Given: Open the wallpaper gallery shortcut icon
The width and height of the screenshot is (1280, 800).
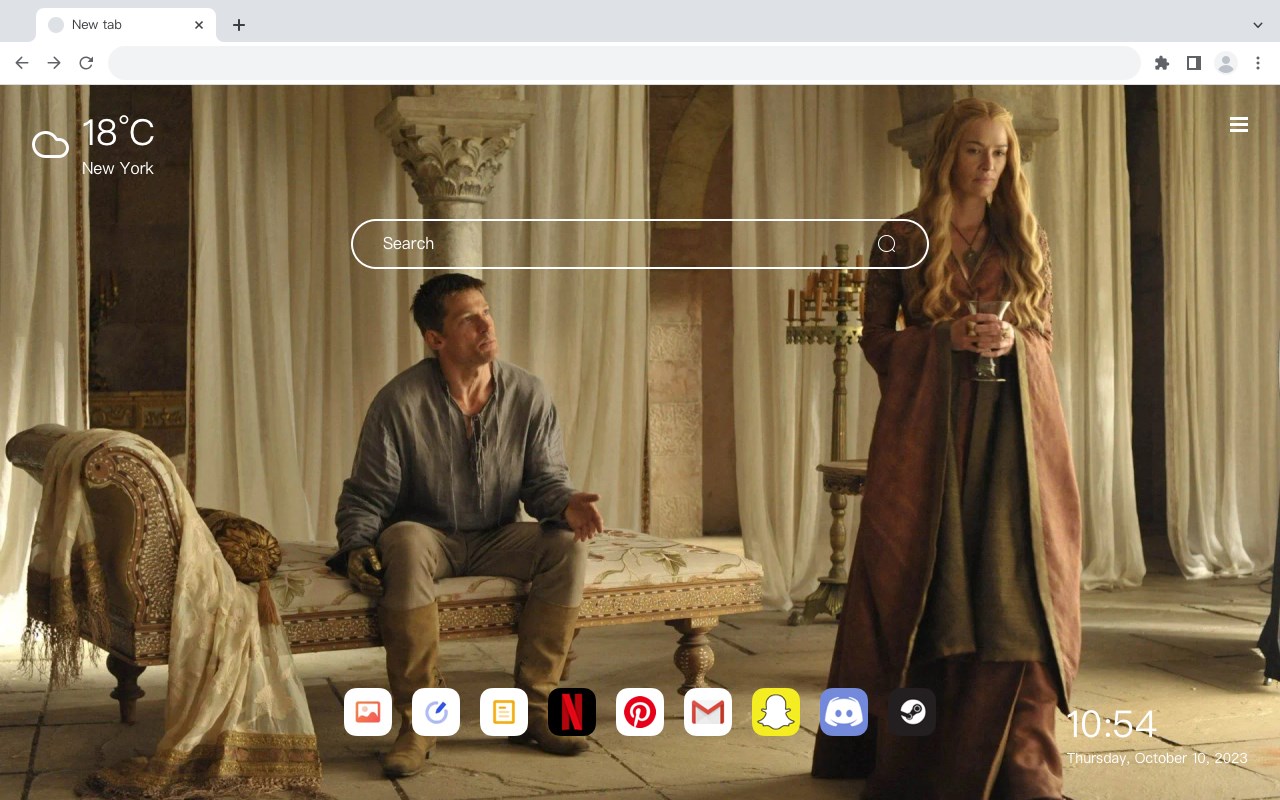Looking at the screenshot, I should pyautogui.click(x=368, y=712).
